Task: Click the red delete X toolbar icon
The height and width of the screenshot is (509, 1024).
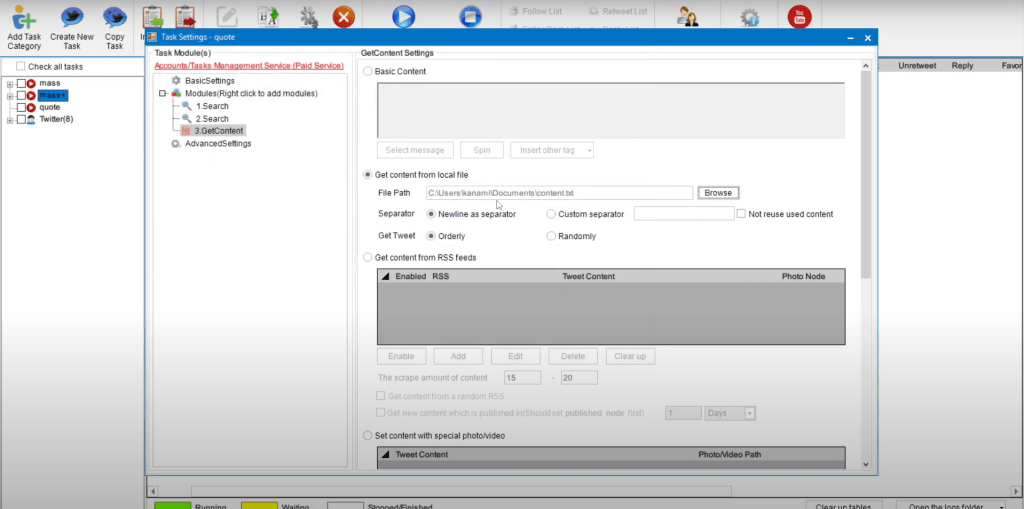Action: tap(344, 17)
